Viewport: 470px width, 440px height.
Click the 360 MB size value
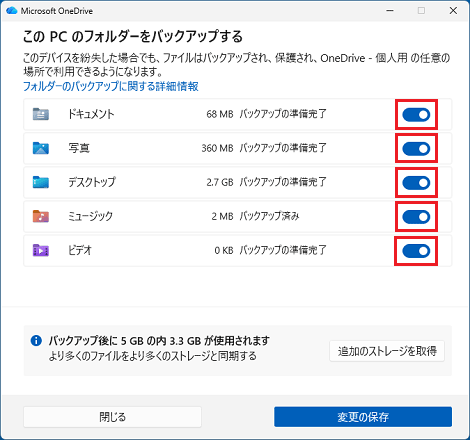coord(217,148)
